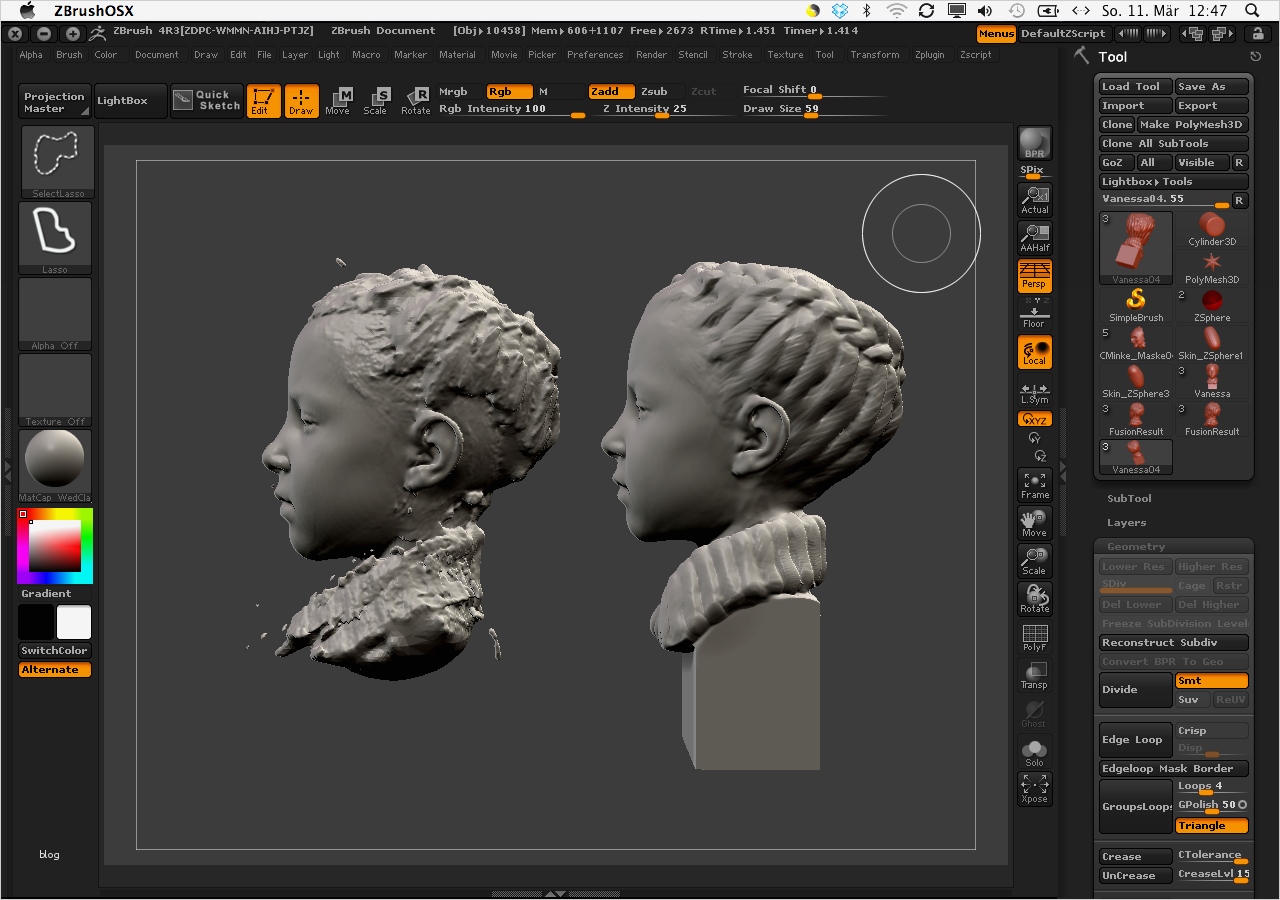Collapse the Geometry section
This screenshot has width=1280, height=900.
(x=1135, y=546)
